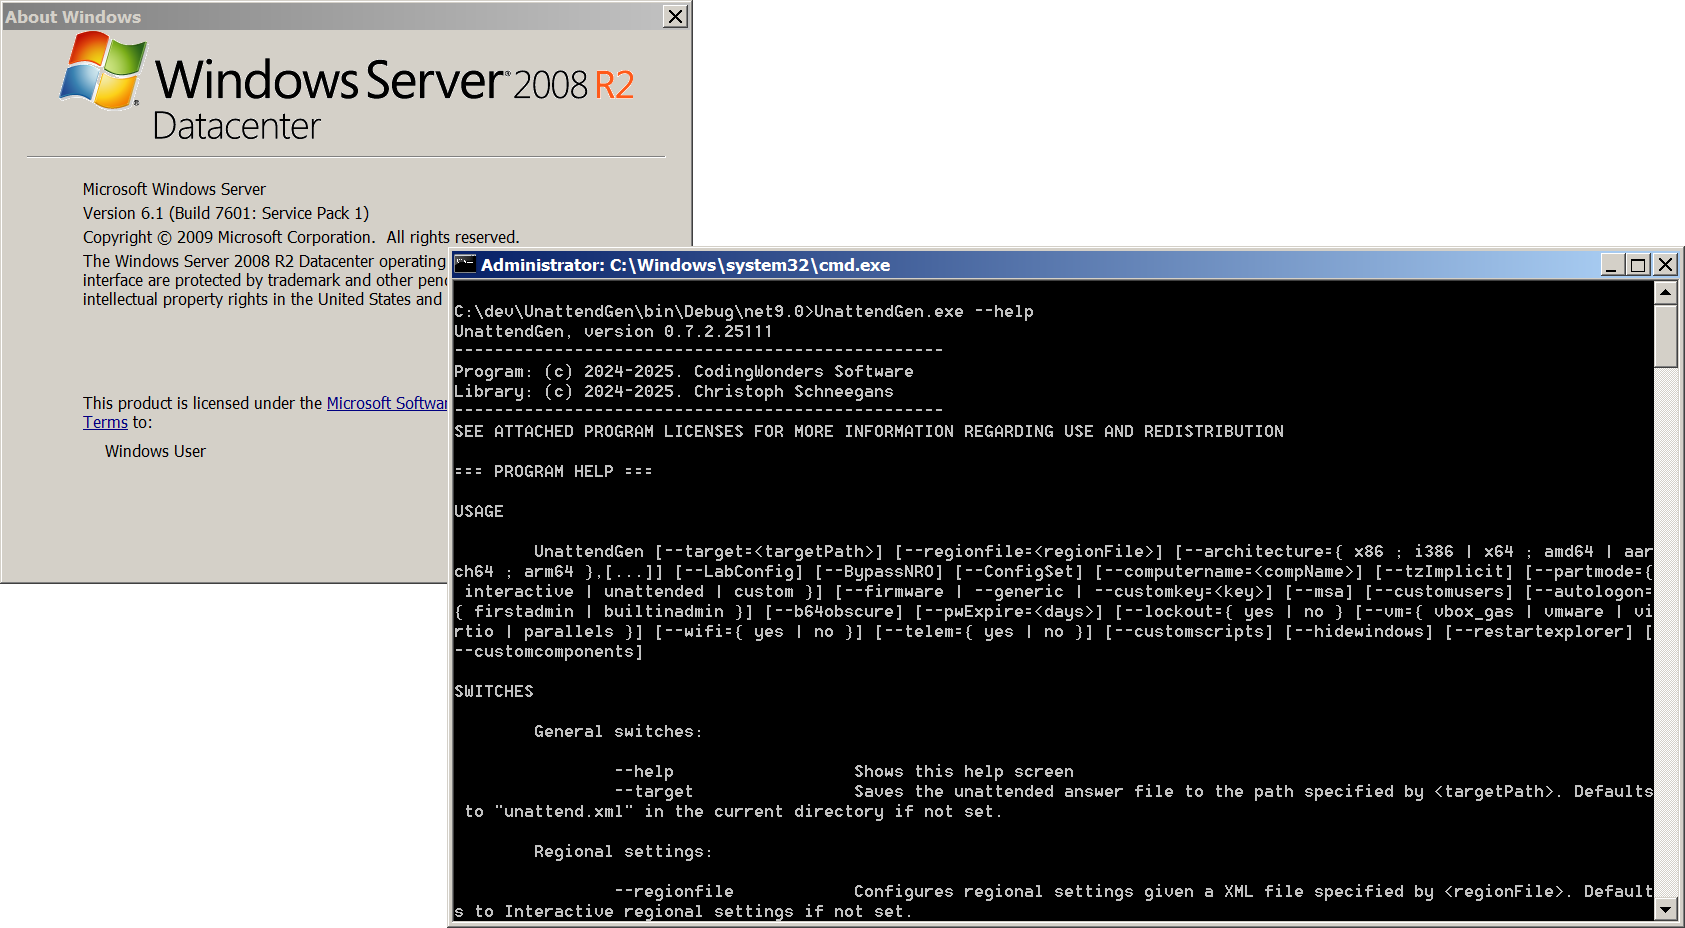Click the 'UnattendGen, version 0.7.2.25111' line
The width and height of the screenshot is (1685, 928).
613,332
